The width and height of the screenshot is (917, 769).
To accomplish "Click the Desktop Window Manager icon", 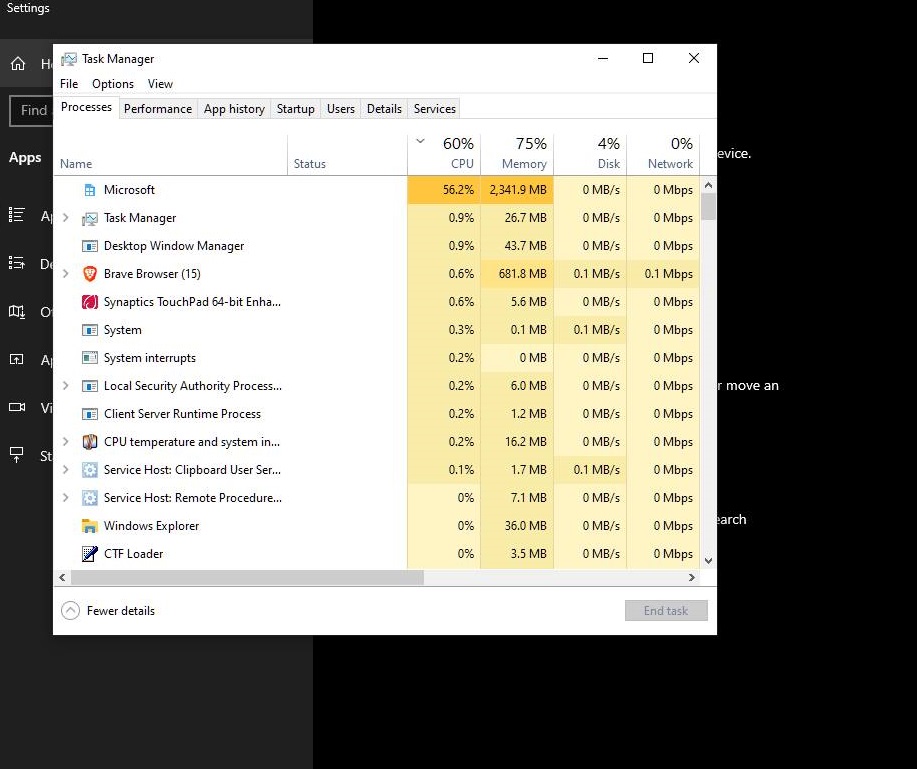I will click(89, 245).
